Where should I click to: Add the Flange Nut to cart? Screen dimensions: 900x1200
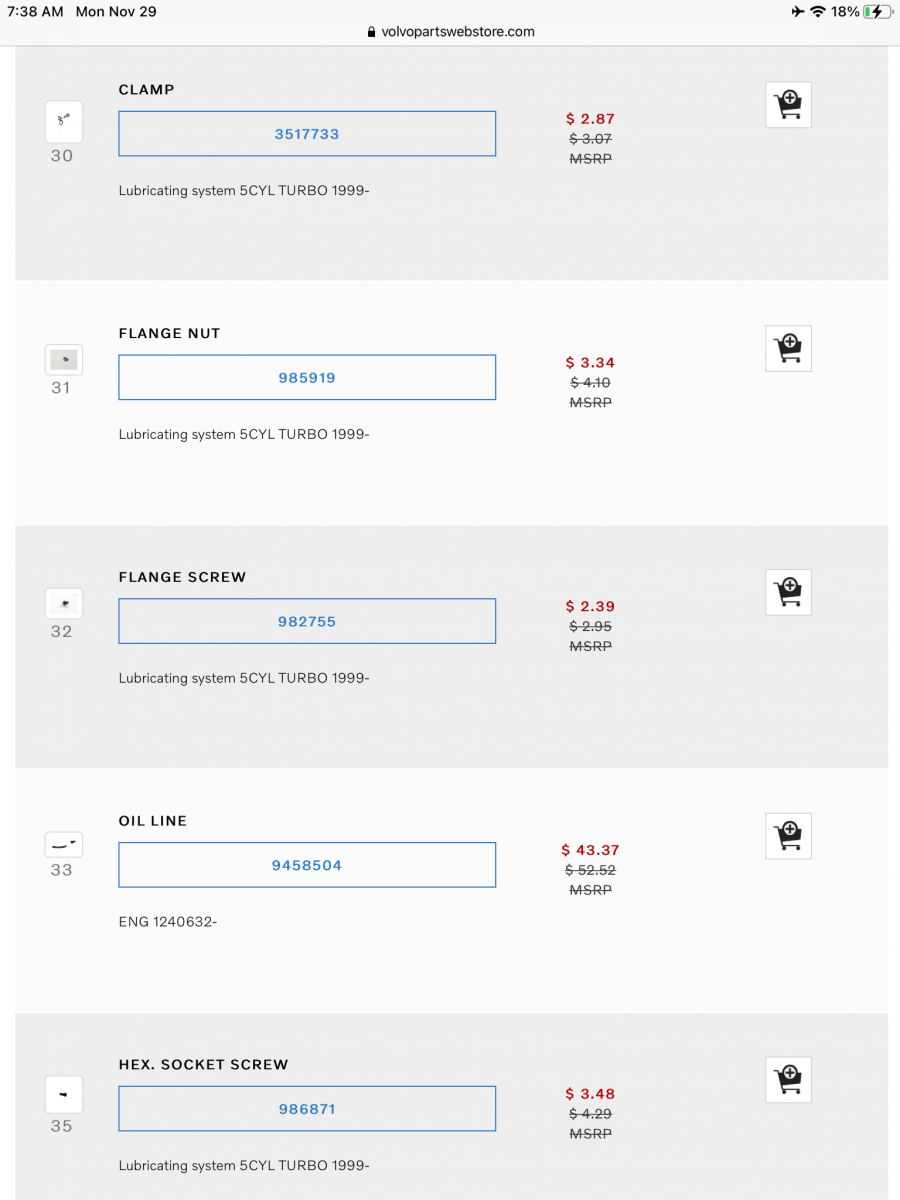click(788, 349)
